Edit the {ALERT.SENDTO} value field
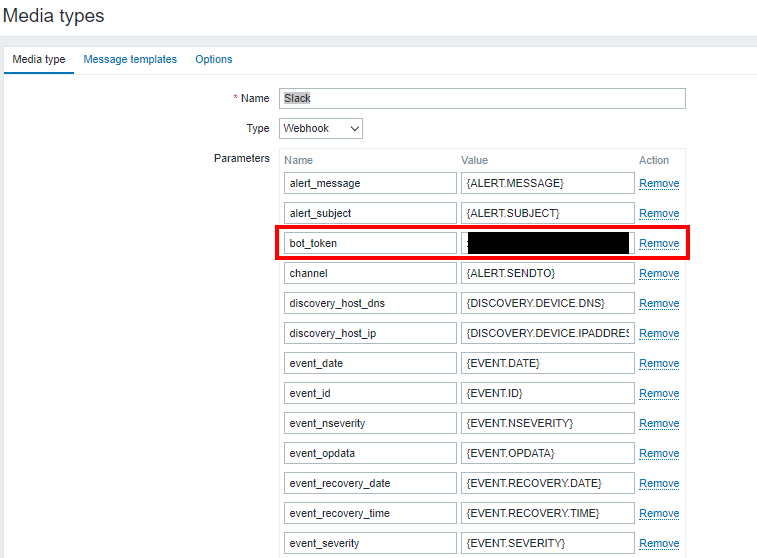Viewport: 757px width, 558px height. pyautogui.click(x=547, y=273)
